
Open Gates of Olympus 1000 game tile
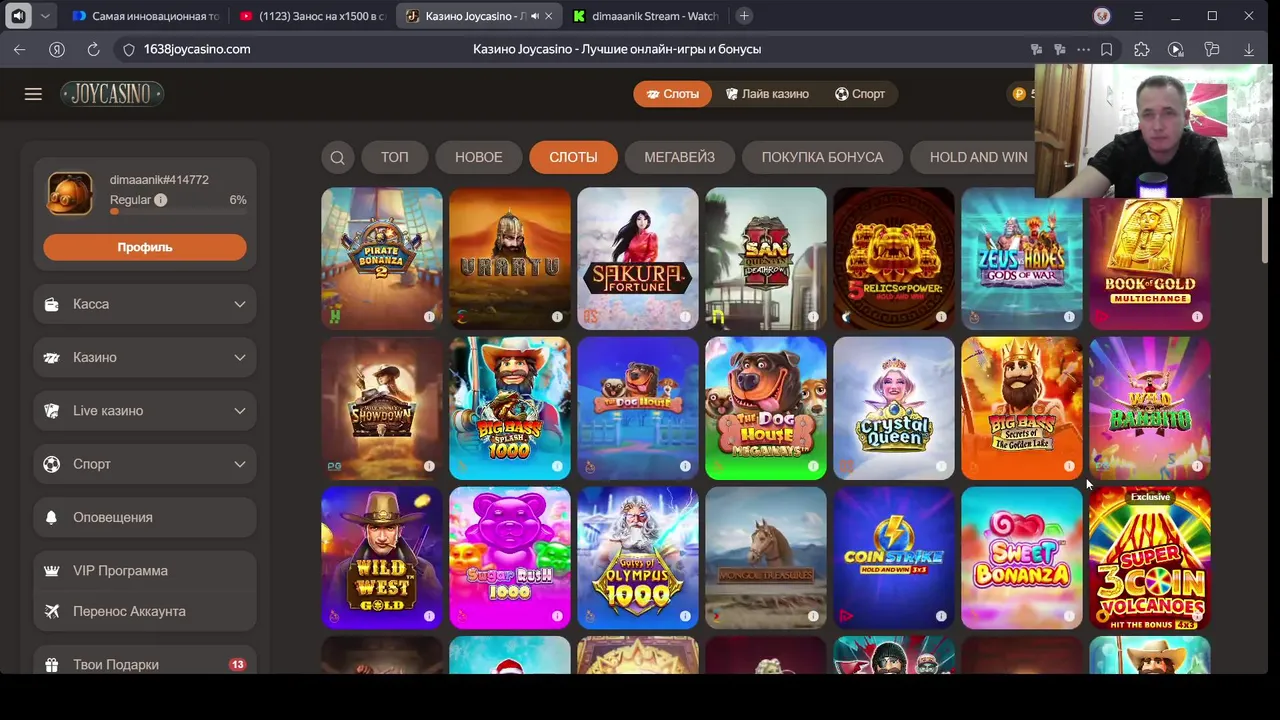(637, 558)
